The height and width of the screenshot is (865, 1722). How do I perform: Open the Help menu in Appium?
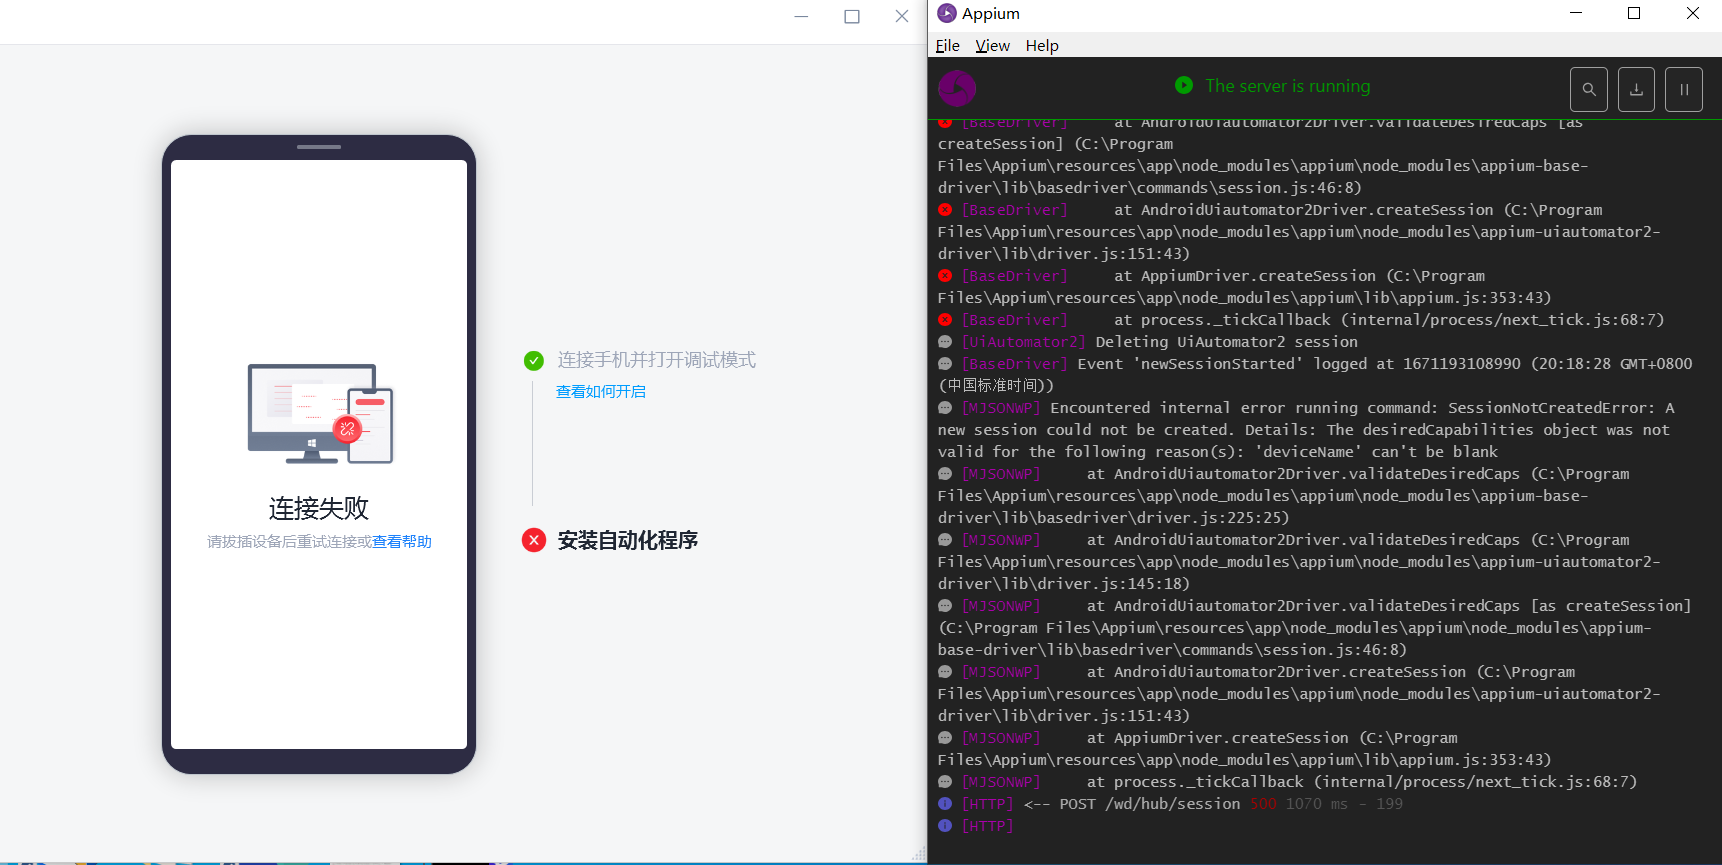point(1041,46)
